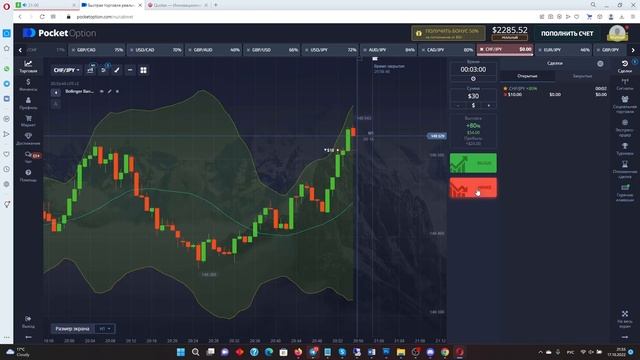The height and width of the screenshot is (360, 640).
Task: Switch to the GBP/AUD asset tab
Action: point(213,50)
